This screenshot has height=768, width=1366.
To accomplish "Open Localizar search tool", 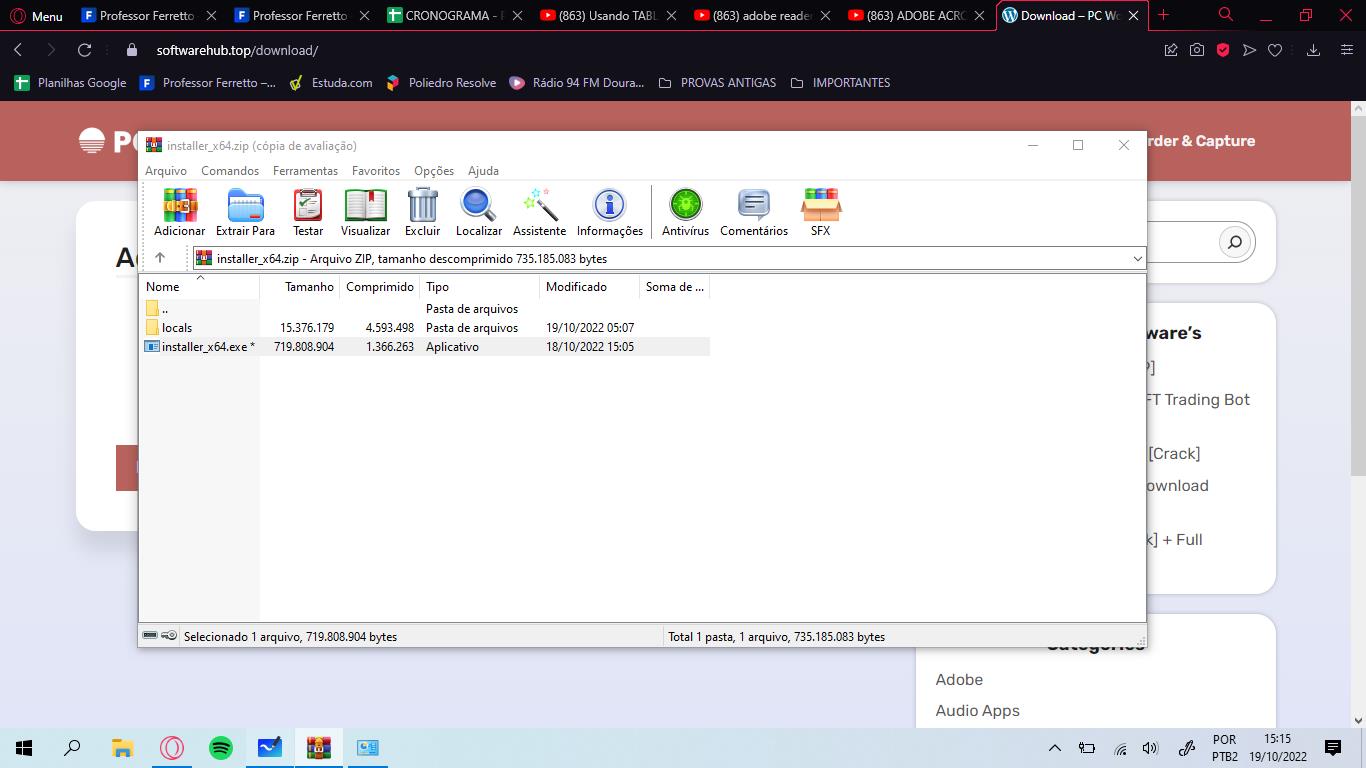I will [478, 213].
